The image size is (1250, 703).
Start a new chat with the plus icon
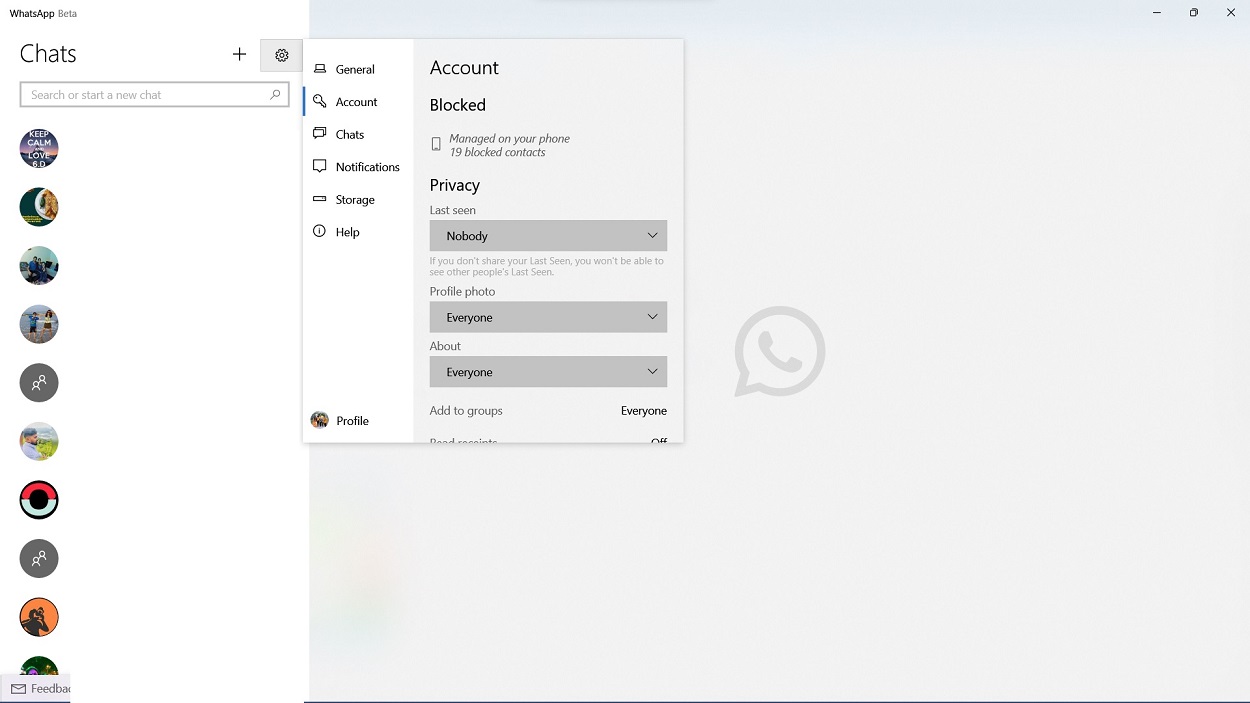pyautogui.click(x=239, y=55)
